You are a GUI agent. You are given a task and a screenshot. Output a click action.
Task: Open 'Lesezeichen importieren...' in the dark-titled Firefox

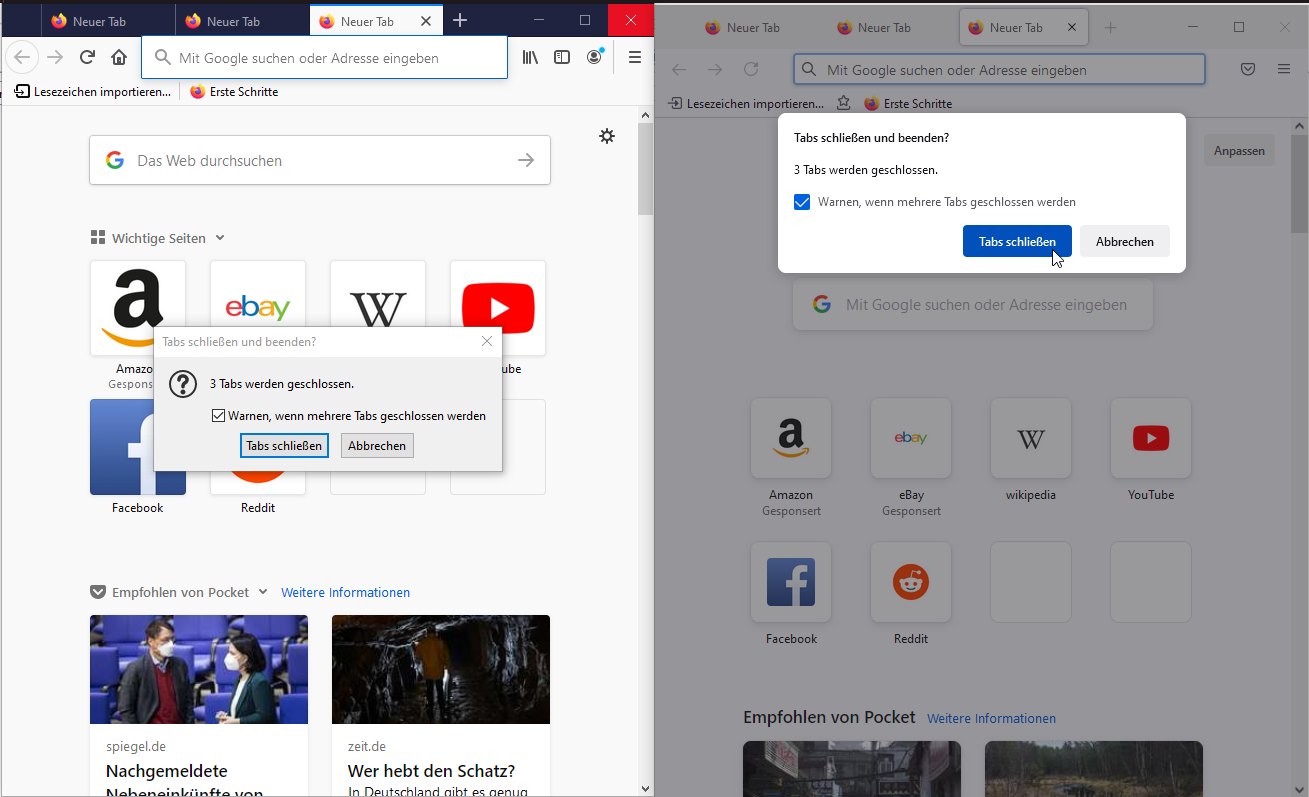[x=93, y=91]
